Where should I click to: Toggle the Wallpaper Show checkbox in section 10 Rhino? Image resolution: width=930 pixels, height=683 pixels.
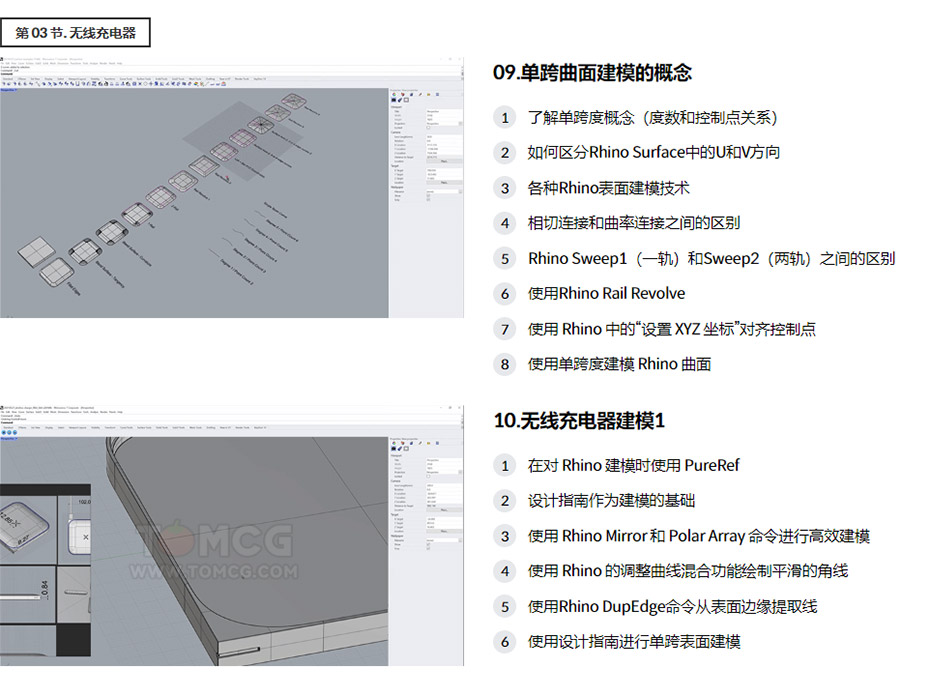[428, 544]
